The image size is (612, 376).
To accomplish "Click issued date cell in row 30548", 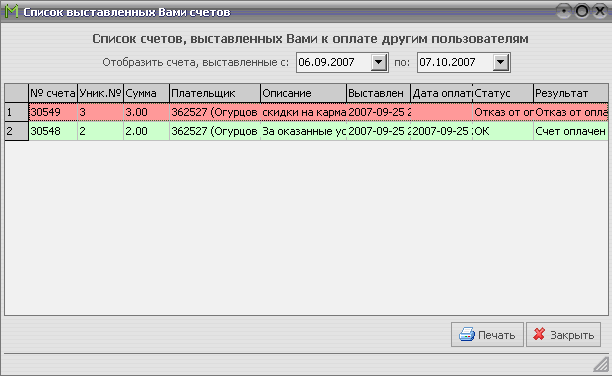I will pos(378,131).
